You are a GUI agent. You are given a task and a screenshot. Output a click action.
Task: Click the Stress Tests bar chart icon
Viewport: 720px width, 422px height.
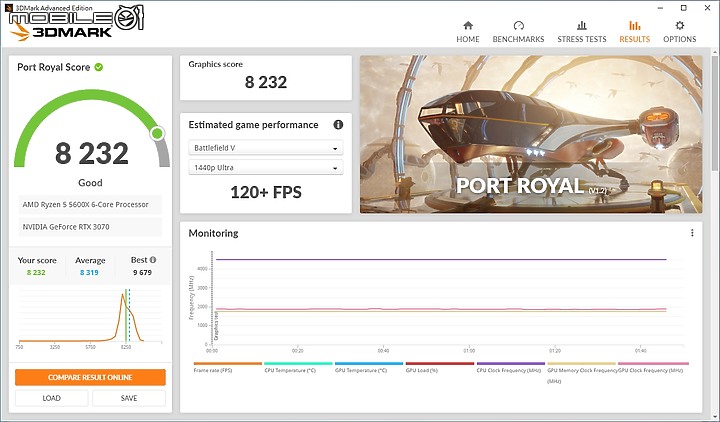582,25
